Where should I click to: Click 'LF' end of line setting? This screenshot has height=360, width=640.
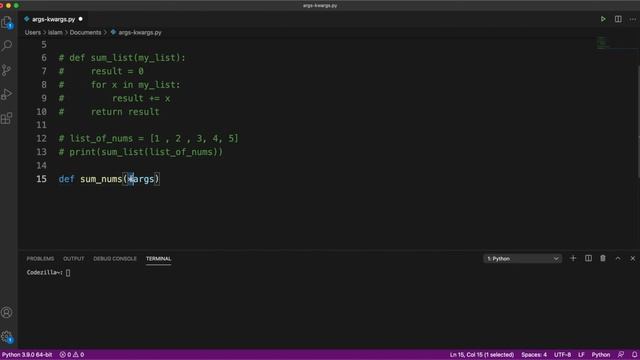581,355
